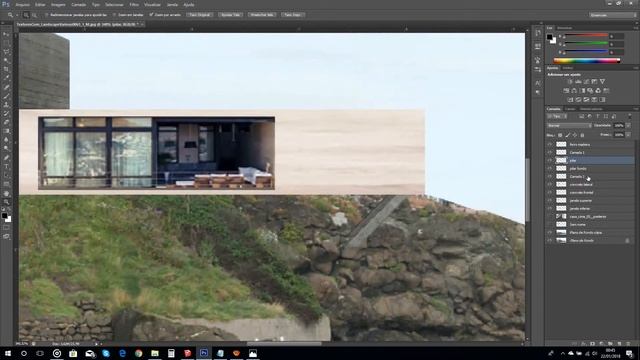This screenshot has height=360, width=640.
Task: Open the layer filter Tipo dropdown
Action: point(557,117)
